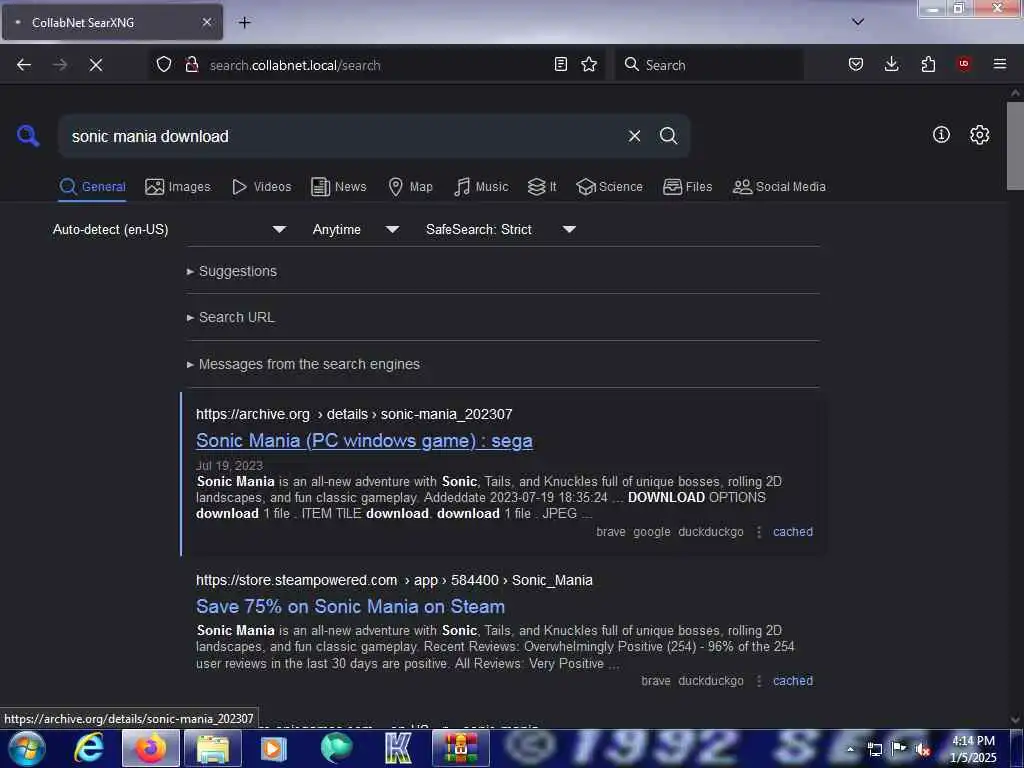Click the SearXNG magnifier logo
Viewport: 1024px width, 768px height.
[28, 136]
